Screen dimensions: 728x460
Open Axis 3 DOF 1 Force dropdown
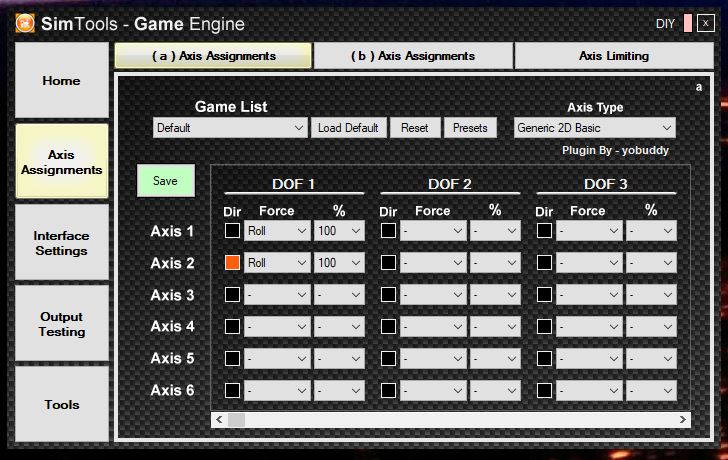pos(277,294)
